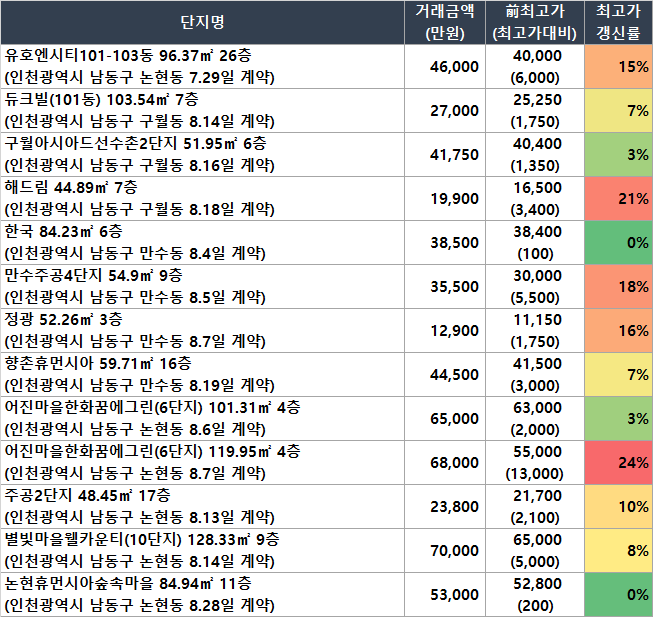Click the 거래금액 (만원) column header
This screenshot has width=653, height=617.
click(445, 22)
